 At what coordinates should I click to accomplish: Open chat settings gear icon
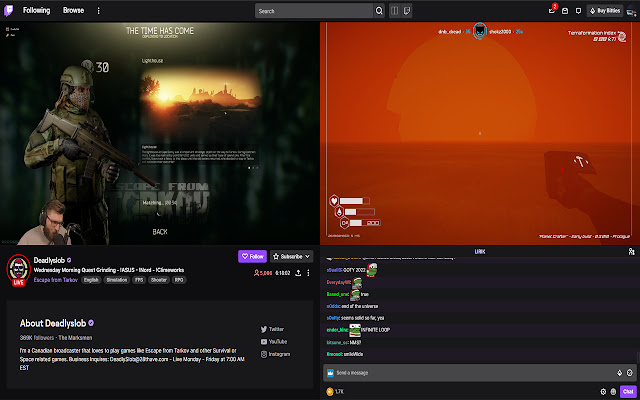tap(603, 392)
